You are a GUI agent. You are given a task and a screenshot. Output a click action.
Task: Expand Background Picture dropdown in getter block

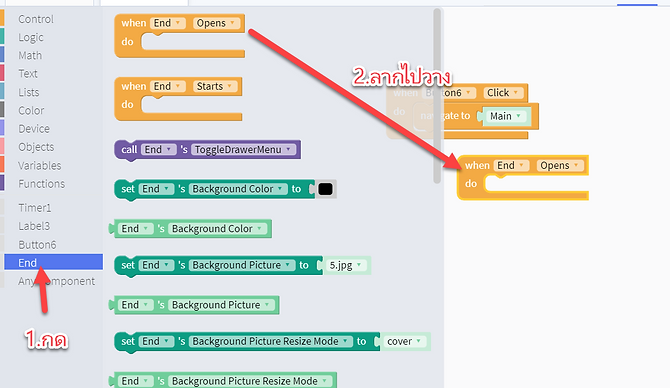click(221, 305)
